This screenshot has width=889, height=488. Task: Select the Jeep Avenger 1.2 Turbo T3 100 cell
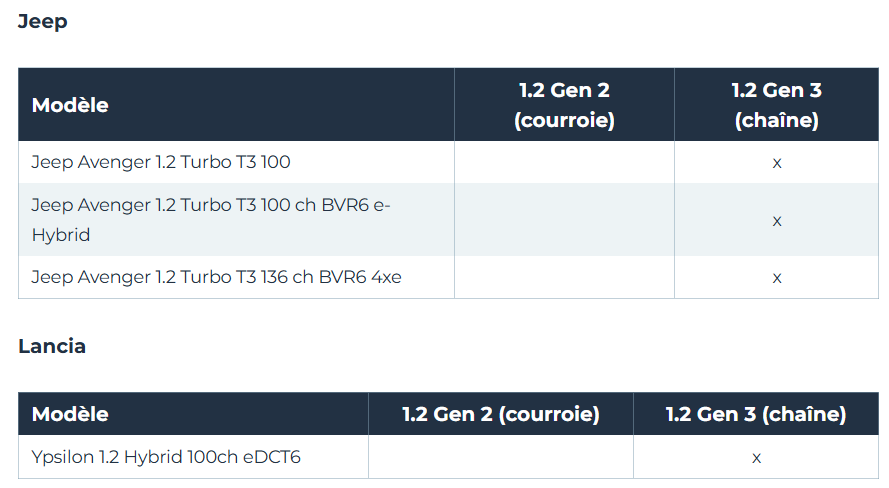(161, 162)
